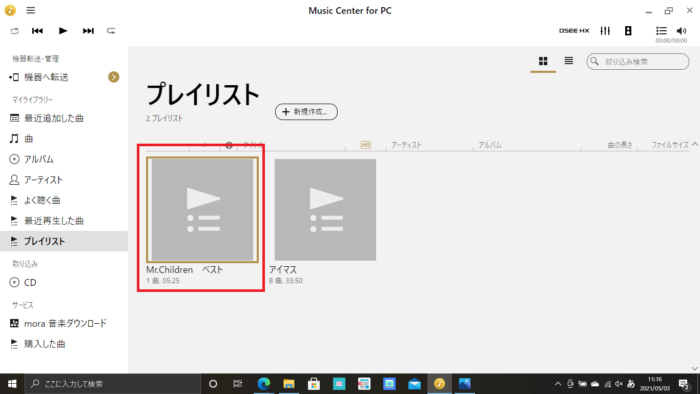Toggle repeat mode
Image resolution: width=700 pixels, height=394 pixels.
point(111,31)
